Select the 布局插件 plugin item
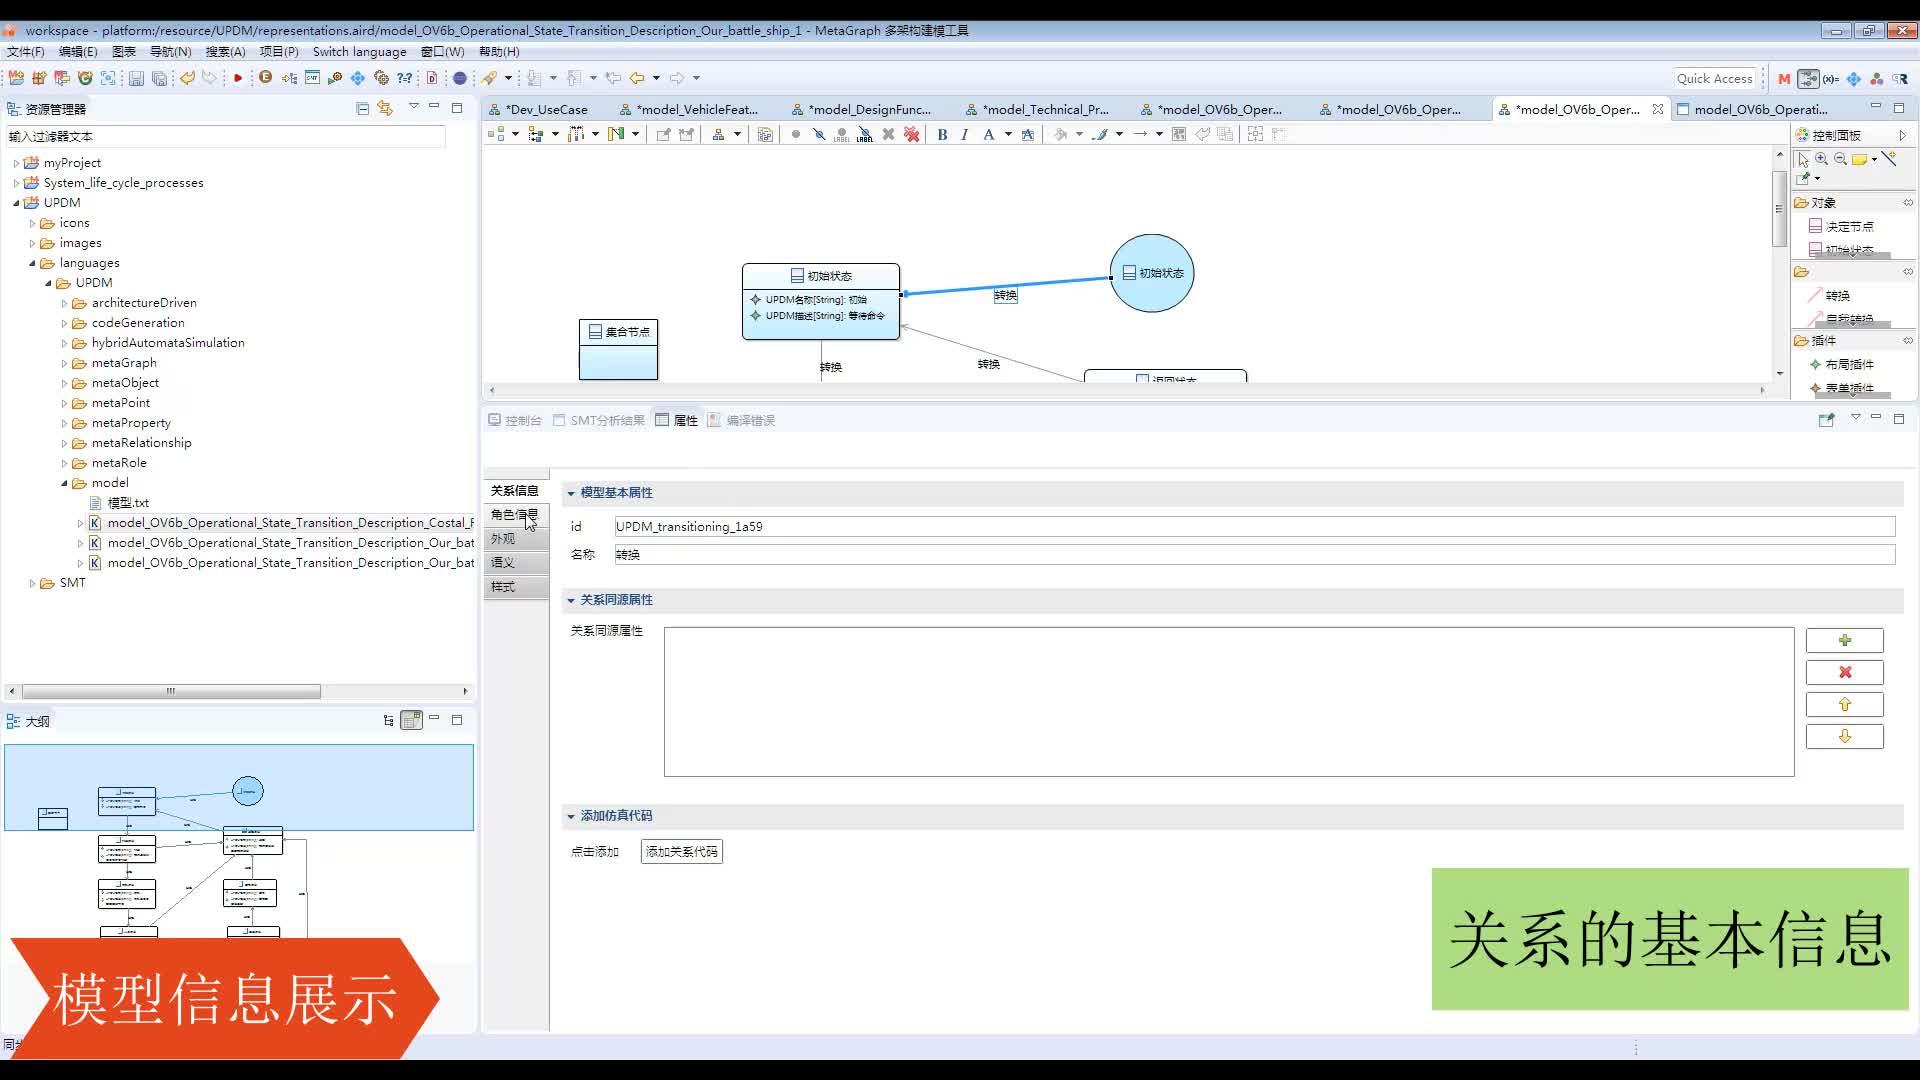 pos(1848,364)
